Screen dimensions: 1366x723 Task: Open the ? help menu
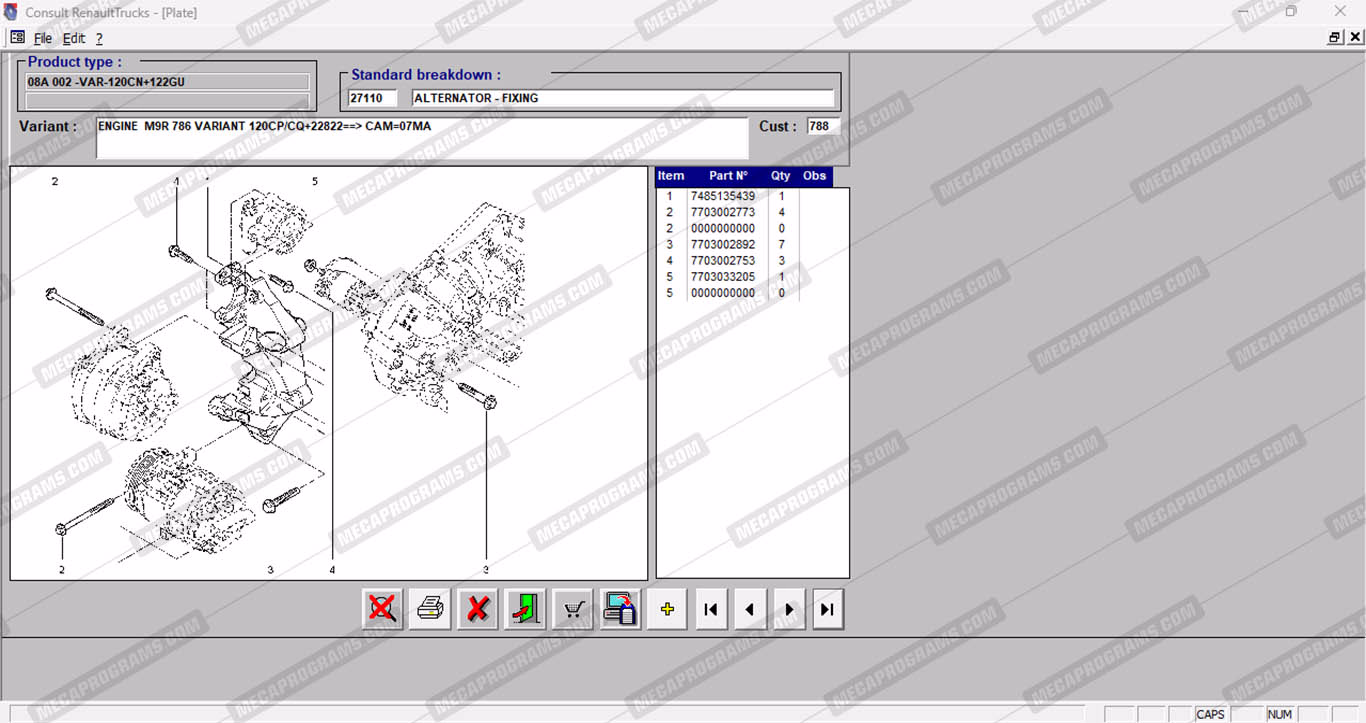pos(99,38)
